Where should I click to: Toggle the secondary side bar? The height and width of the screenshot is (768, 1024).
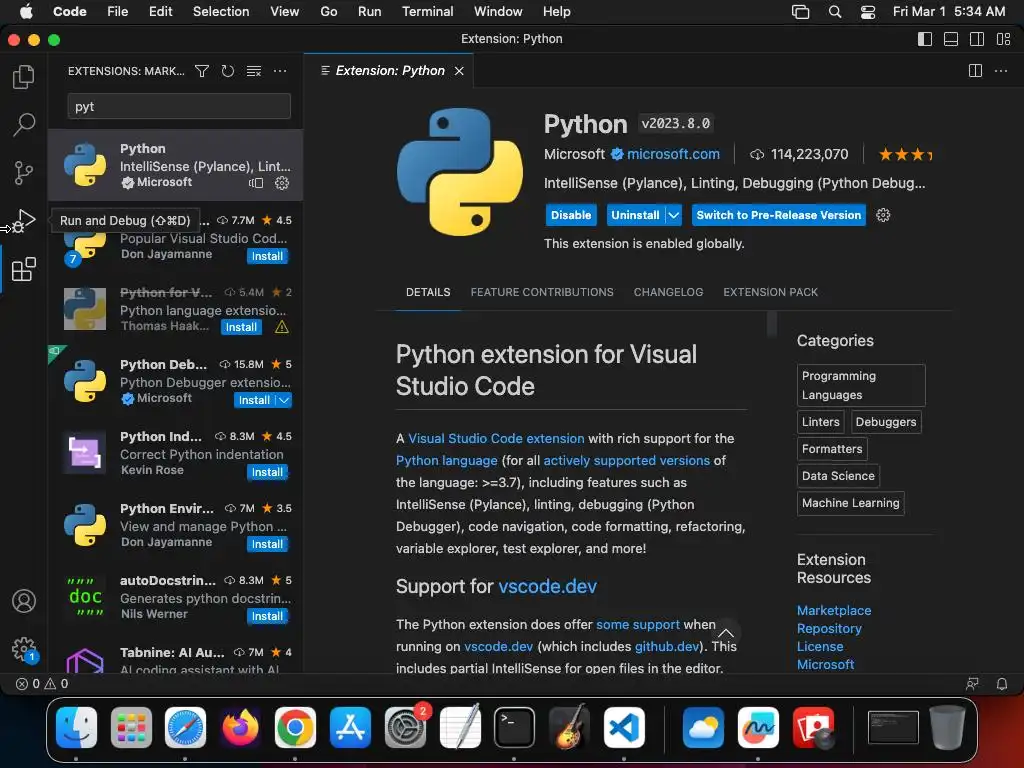pos(977,39)
